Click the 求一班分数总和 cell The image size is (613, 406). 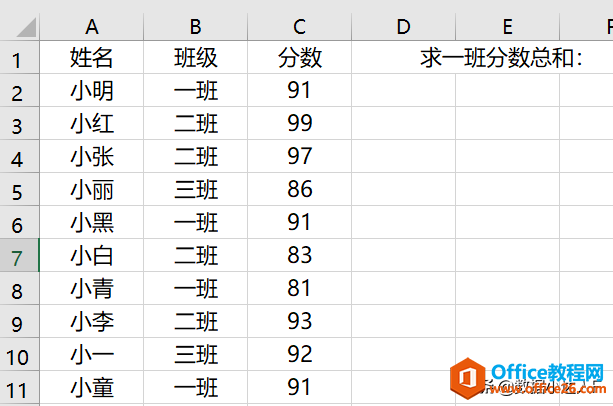(x=502, y=57)
